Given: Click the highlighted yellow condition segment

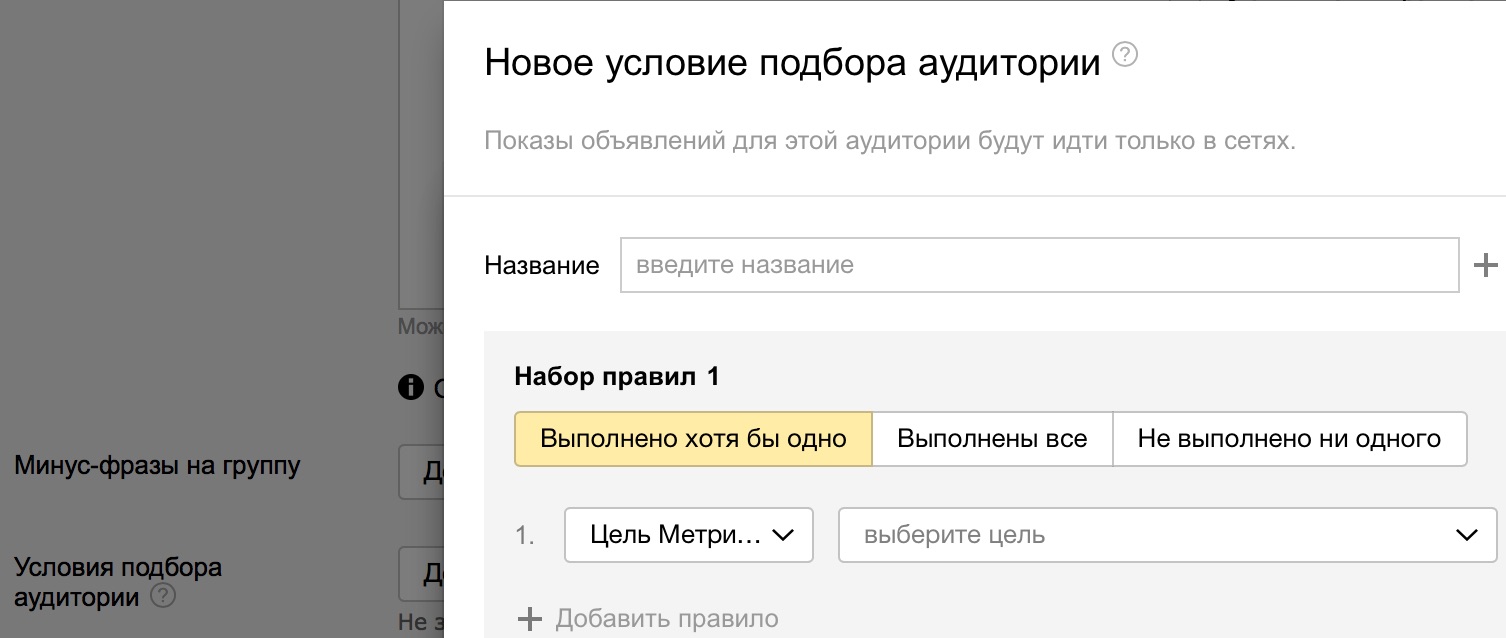Looking at the screenshot, I should point(693,438).
